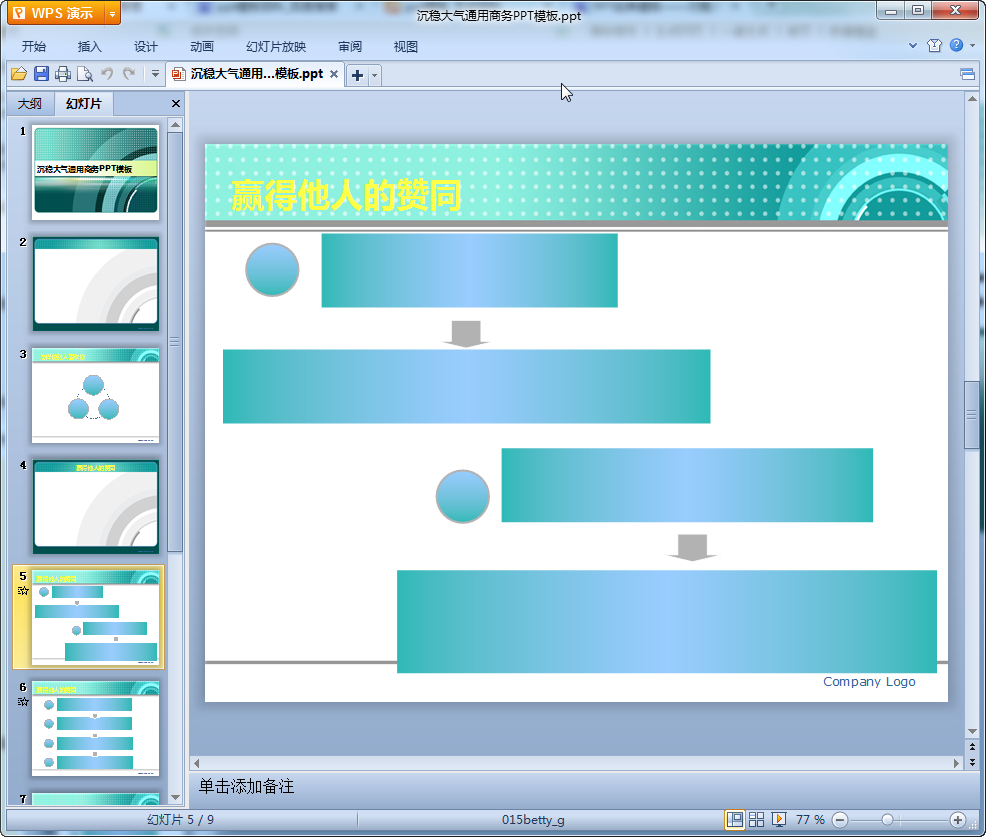Viewport: 986px width, 837px height.
Task: Select the first gray down arrow shape
Action: [466, 334]
